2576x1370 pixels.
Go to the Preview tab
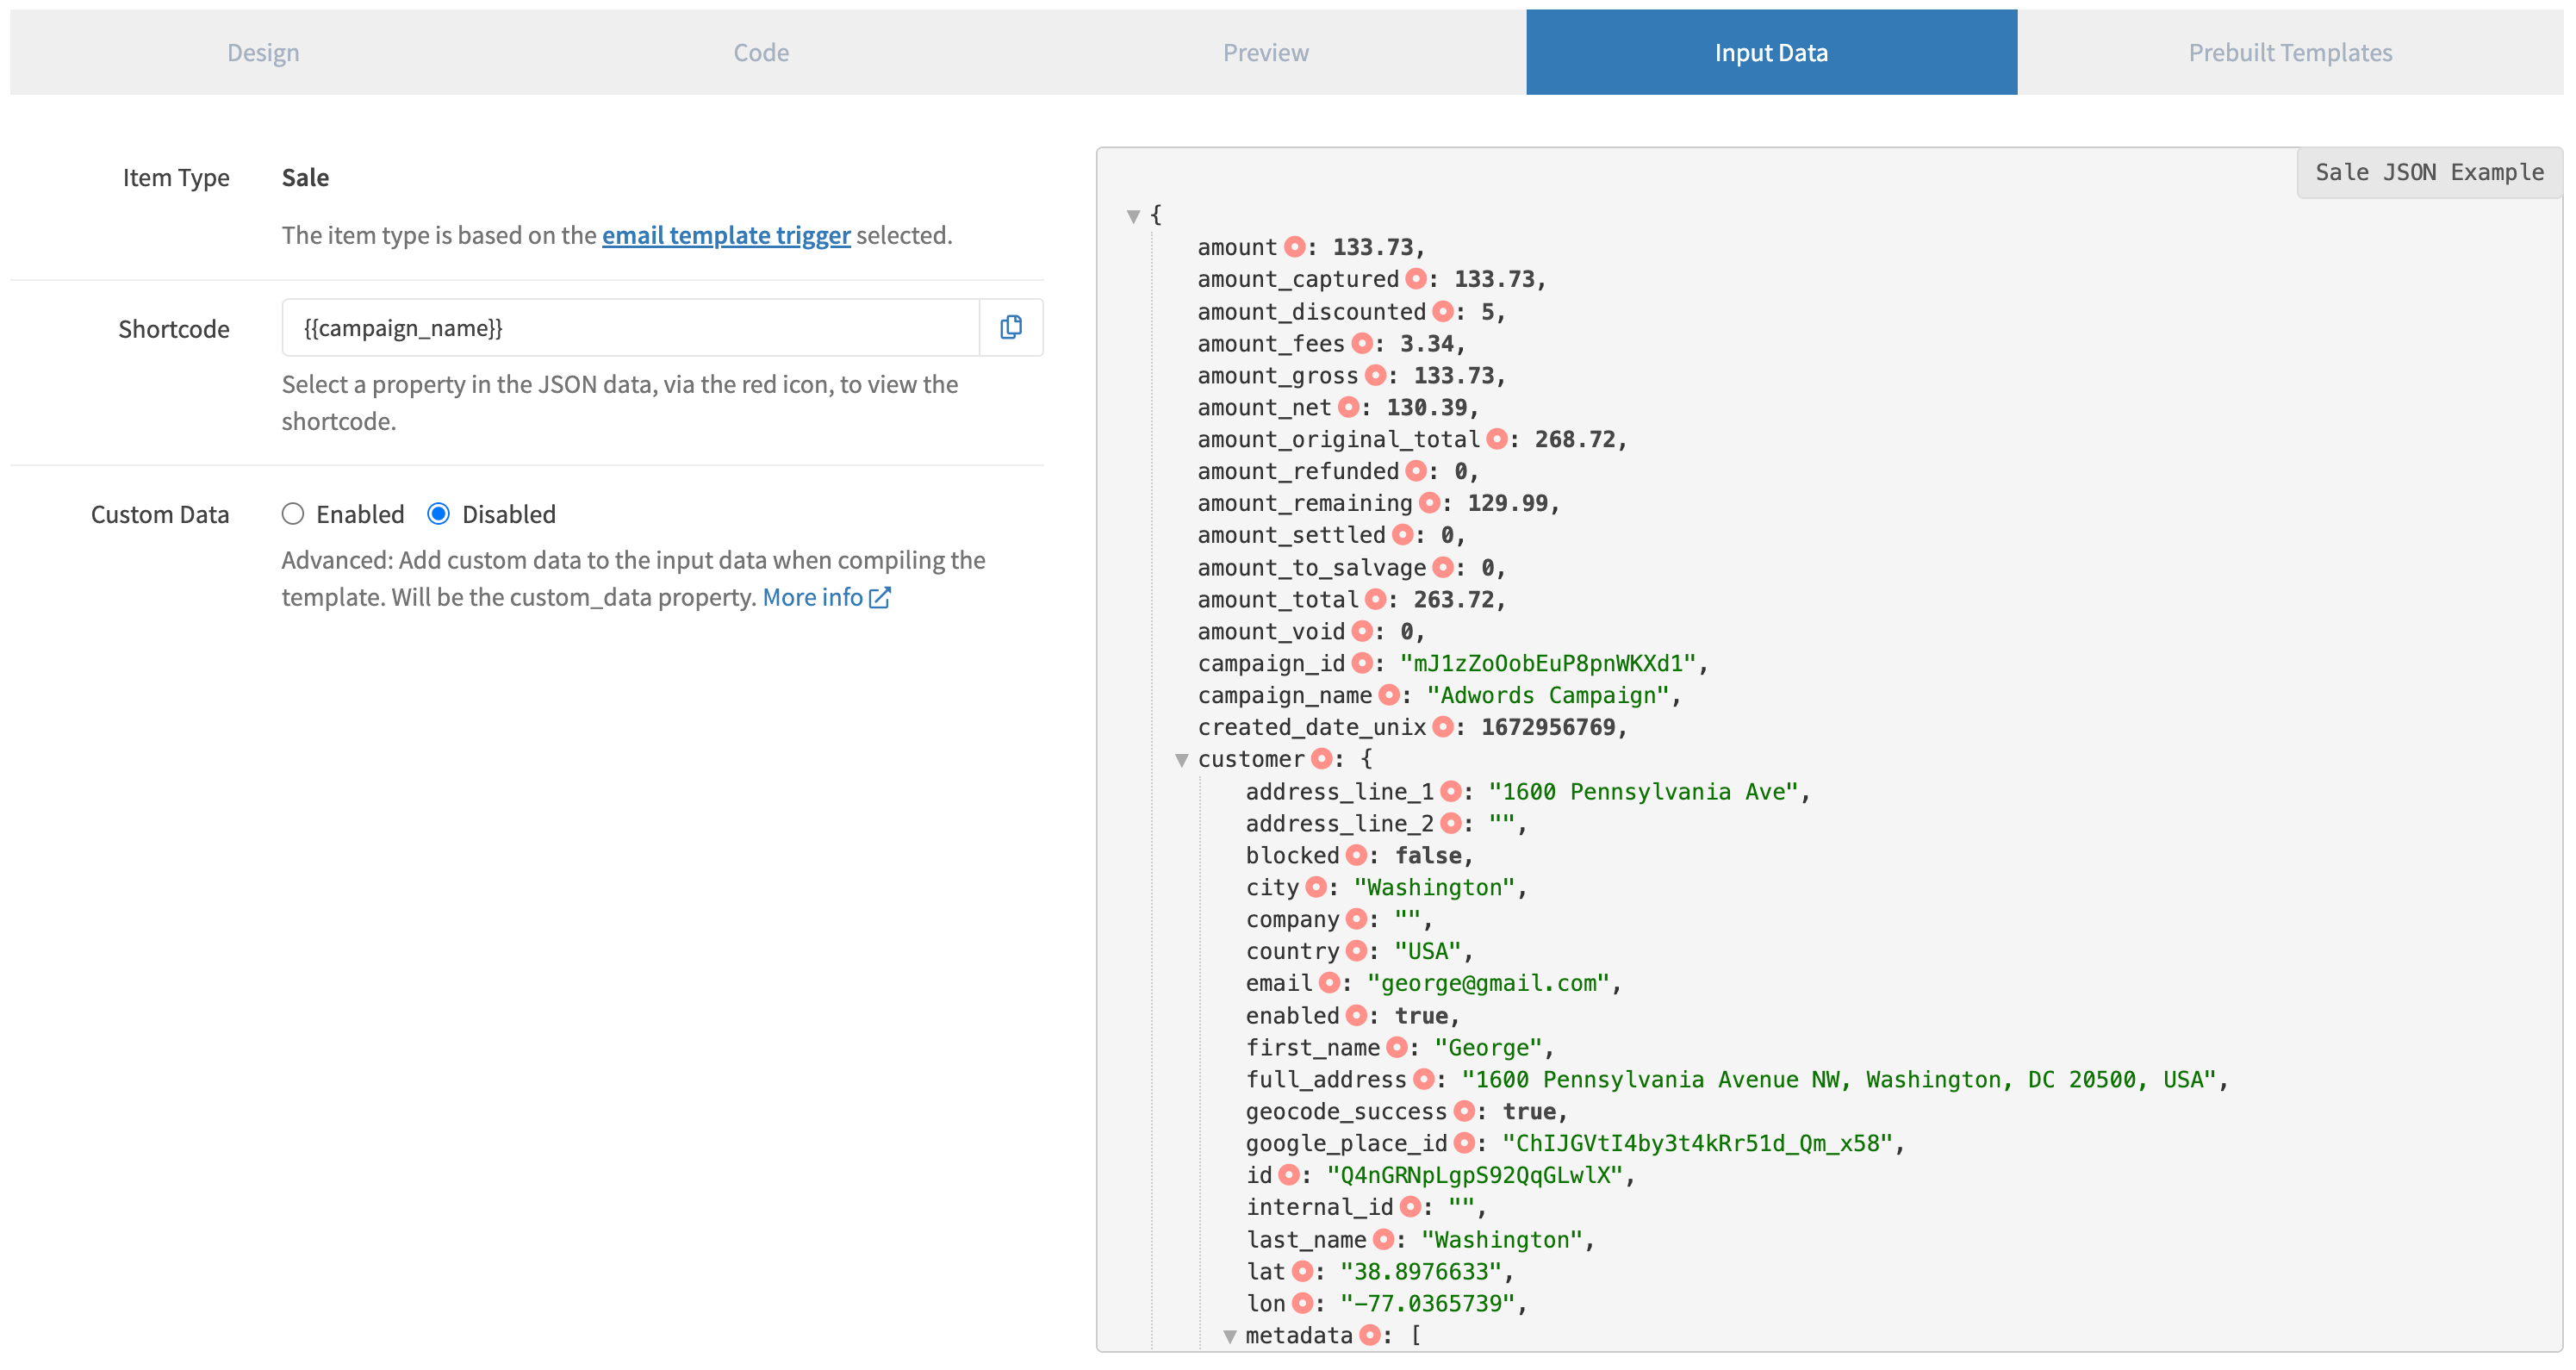pyautogui.click(x=1265, y=52)
